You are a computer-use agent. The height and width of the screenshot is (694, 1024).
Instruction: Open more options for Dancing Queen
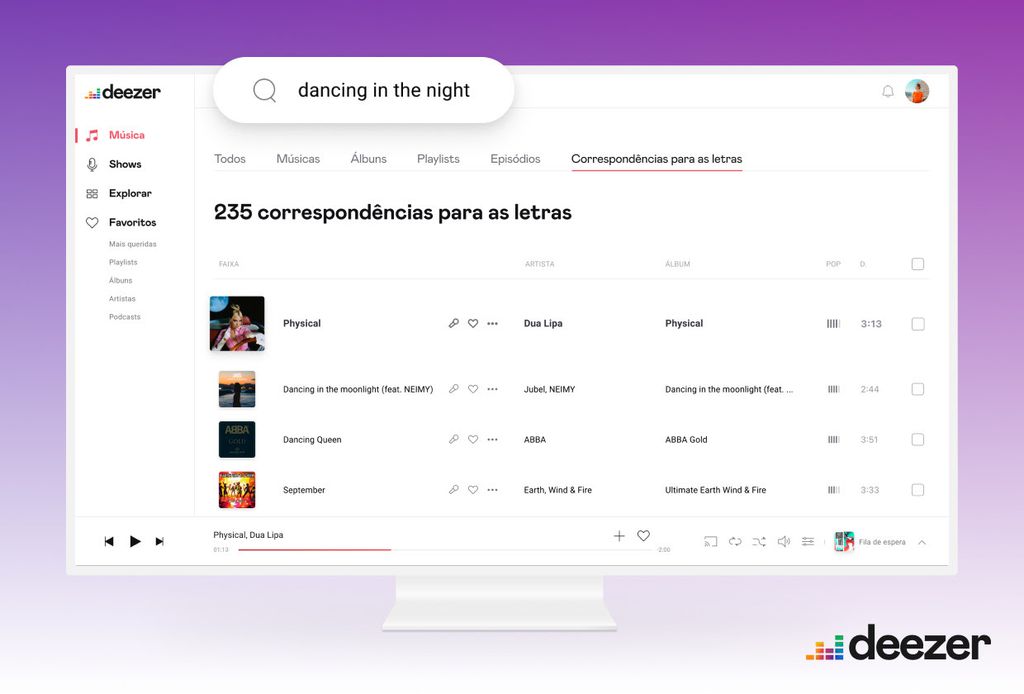point(492,439)
